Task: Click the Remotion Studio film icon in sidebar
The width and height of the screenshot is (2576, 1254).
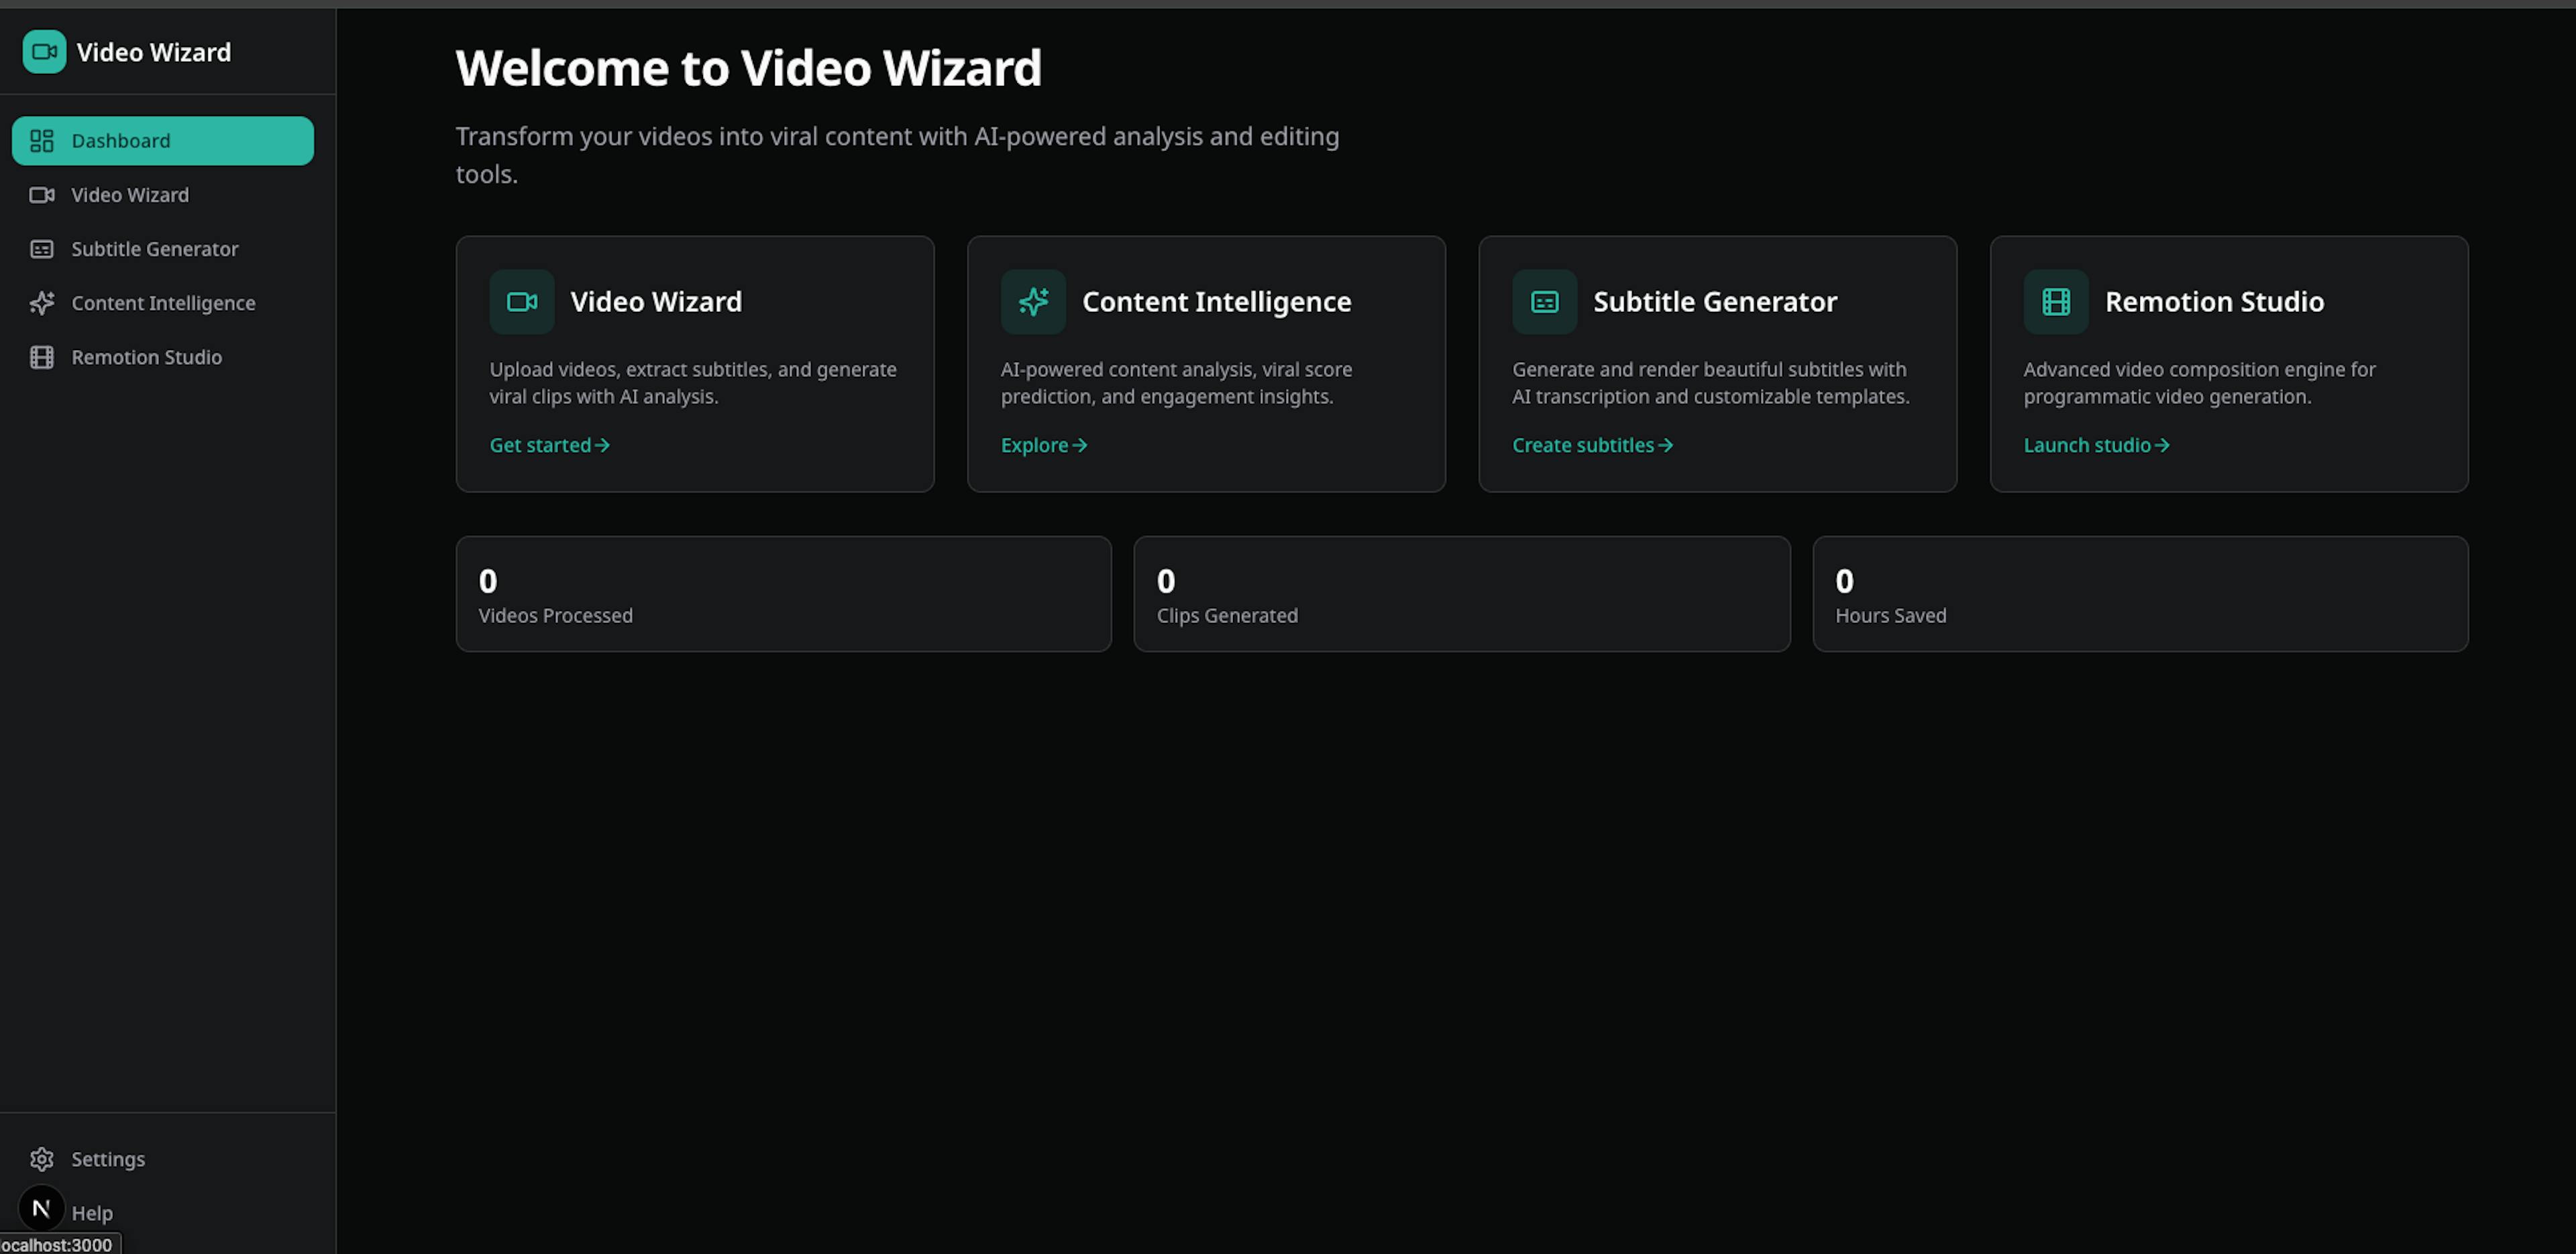Action: coord(41,357)
